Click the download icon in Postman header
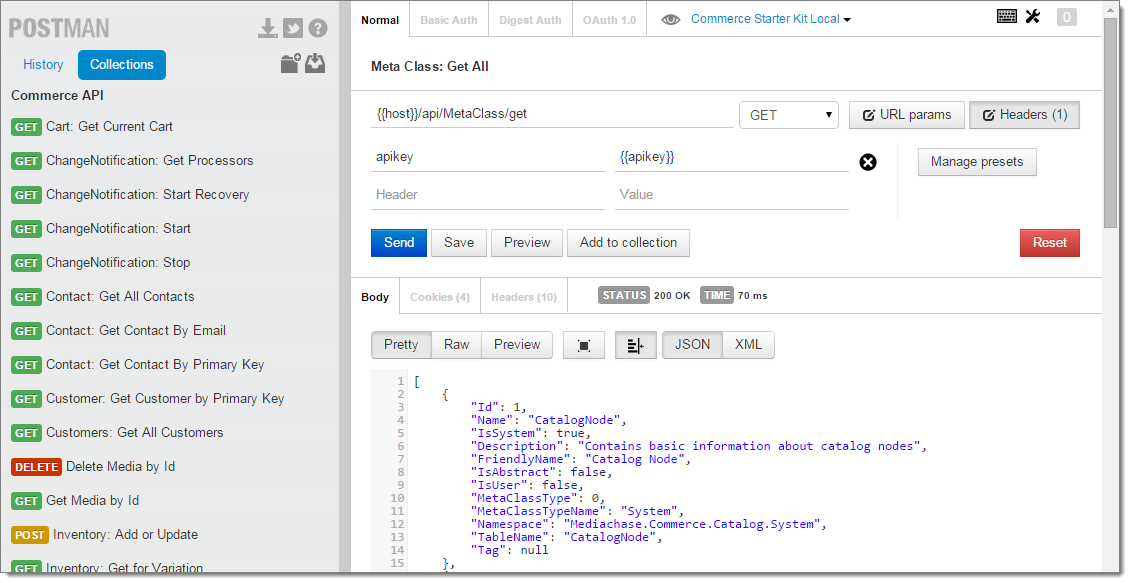The image size is (1130, 583). (267, 28)
